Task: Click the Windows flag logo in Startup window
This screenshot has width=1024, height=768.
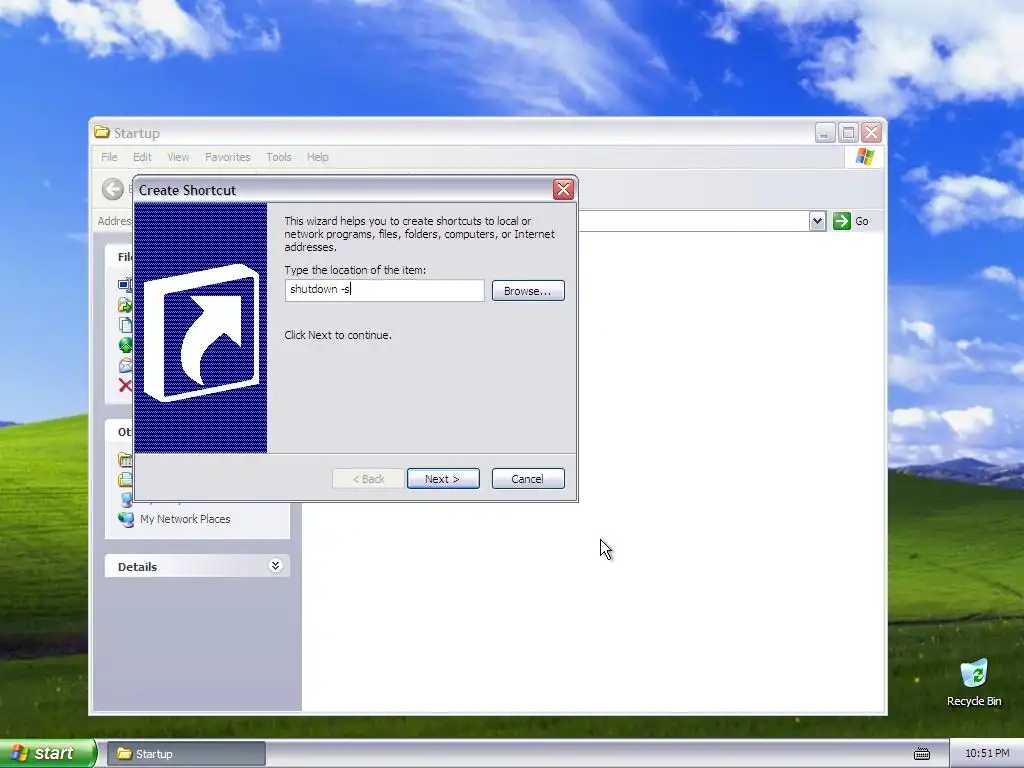Action: (x=865, y=157)
